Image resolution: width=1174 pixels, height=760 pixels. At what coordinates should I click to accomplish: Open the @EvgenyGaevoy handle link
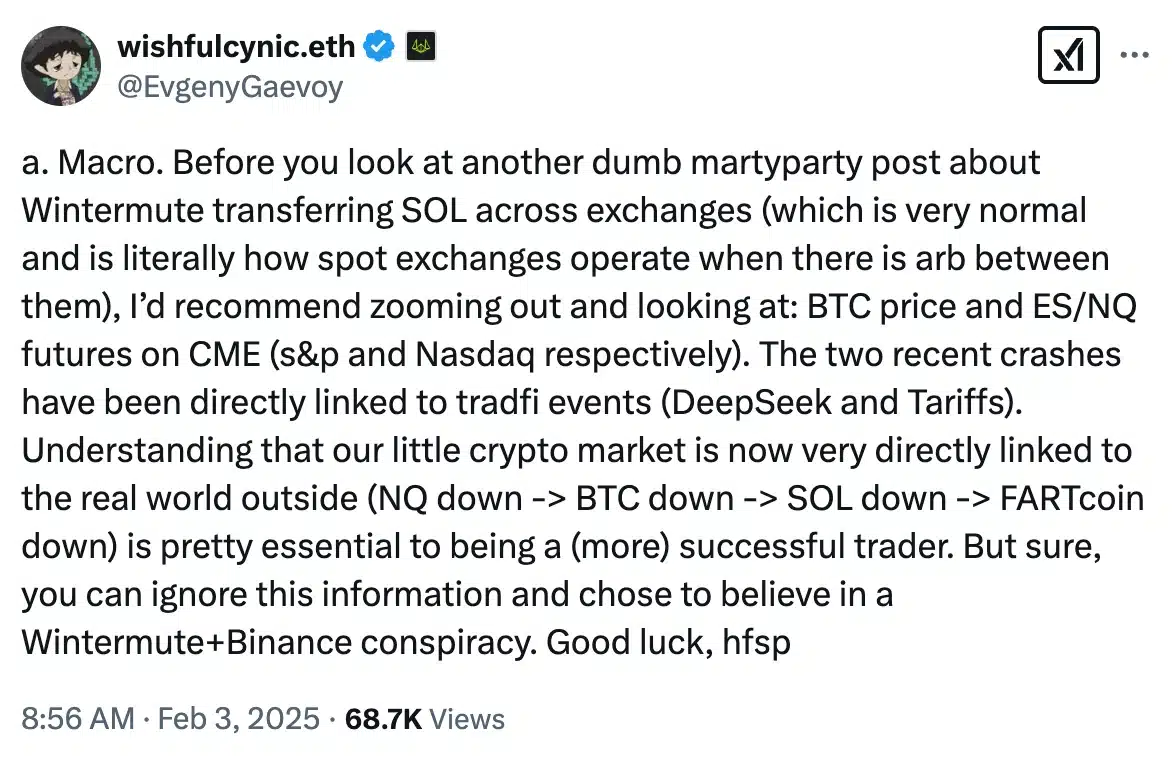(230, 87)
